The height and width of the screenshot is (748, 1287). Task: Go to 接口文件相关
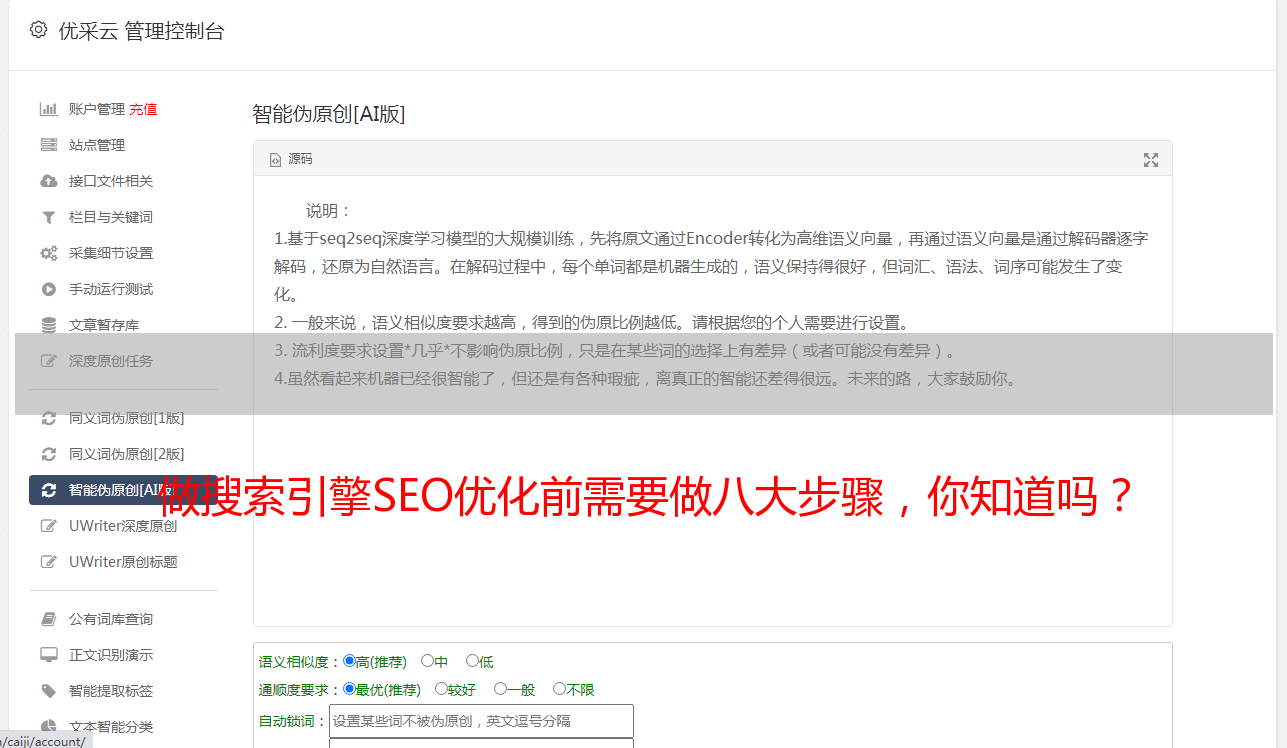(x=111, y=181)
